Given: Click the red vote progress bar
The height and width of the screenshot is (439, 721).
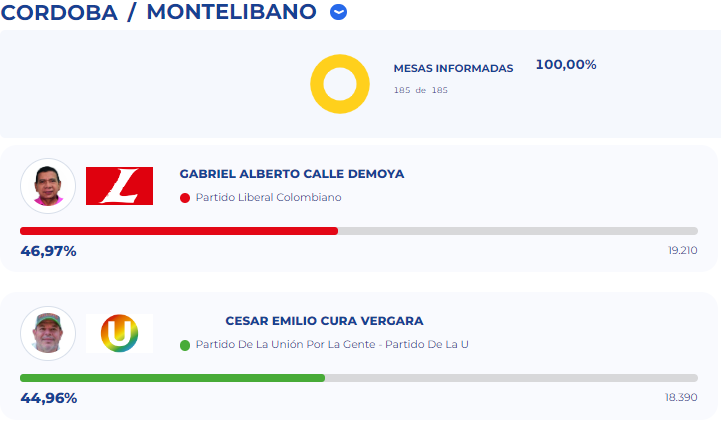Looking at the screenshot, I should [179, 231].
